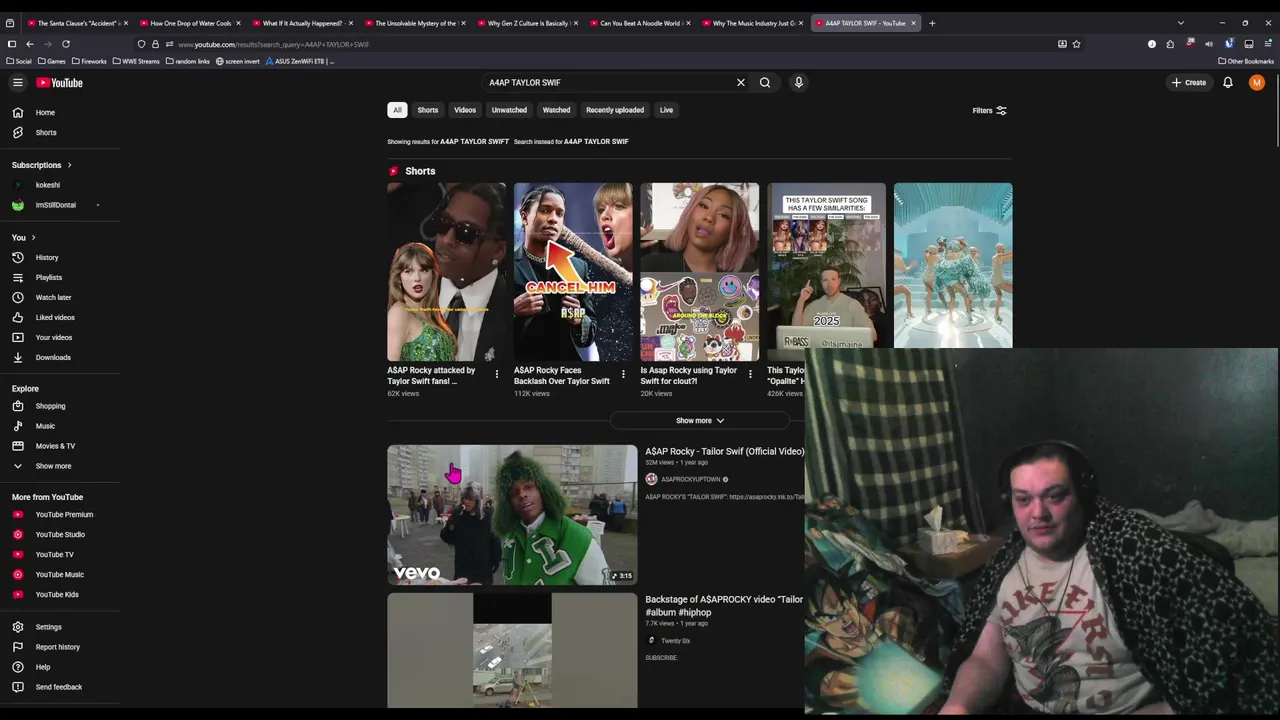Image resolution: width=1280 pixels, height=720 pixels.
Task: Select the Watched filter chip
Action: (x=556, y=110)
